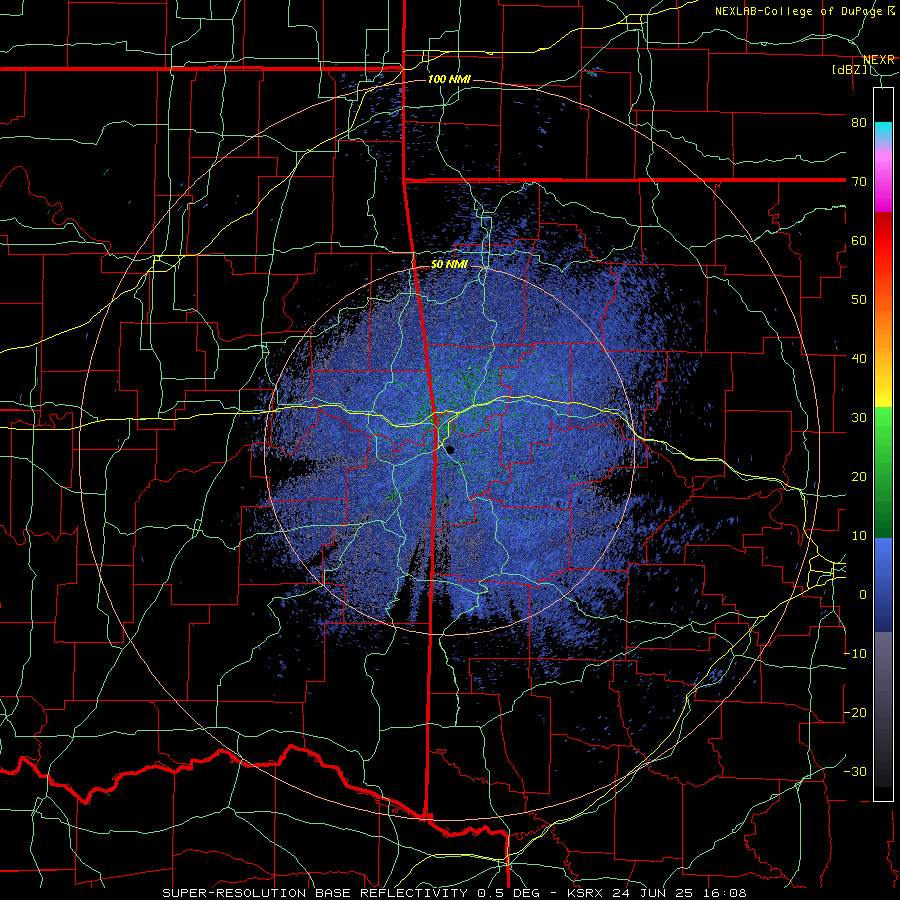
Task: Click the 10 value on the dBZ scale
Action: 859,536
